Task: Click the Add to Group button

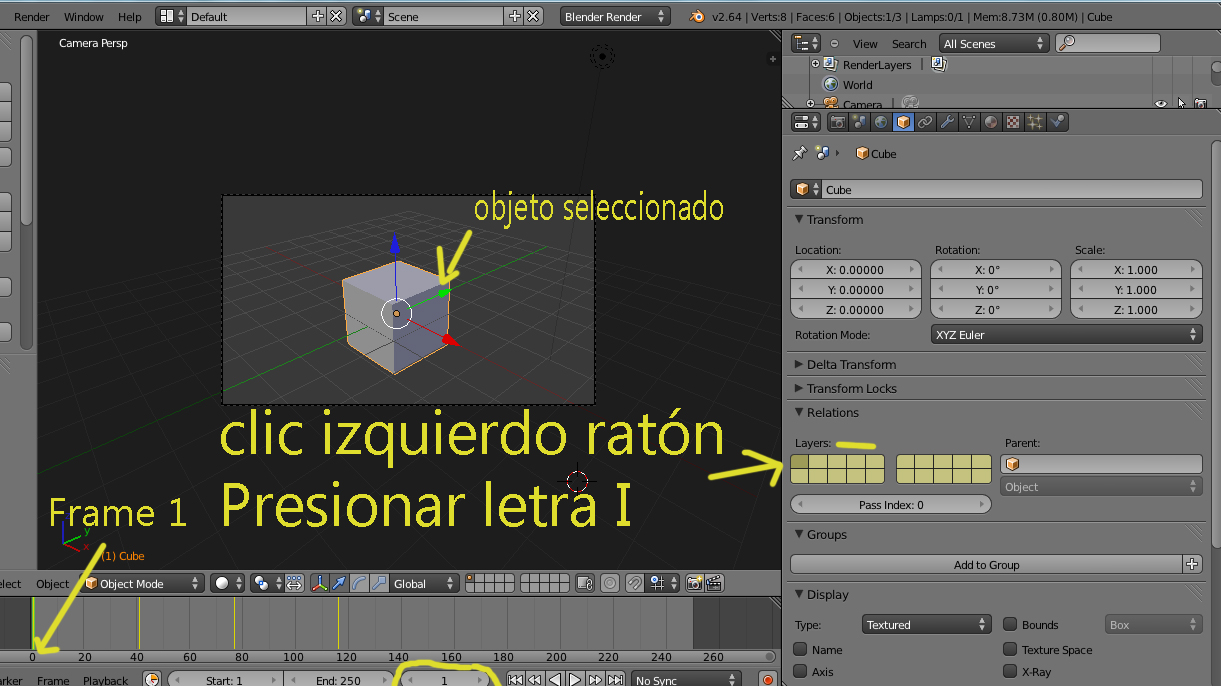Action: coord(987,564)
